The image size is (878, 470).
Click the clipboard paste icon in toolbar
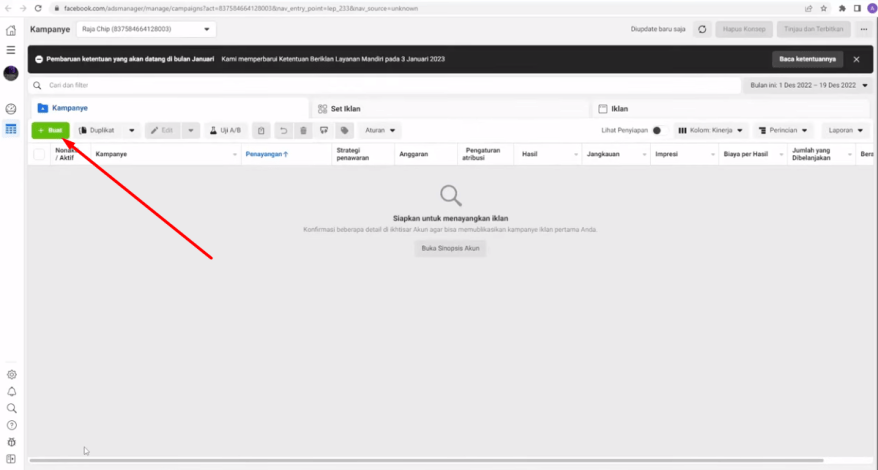tap(261, 131)
